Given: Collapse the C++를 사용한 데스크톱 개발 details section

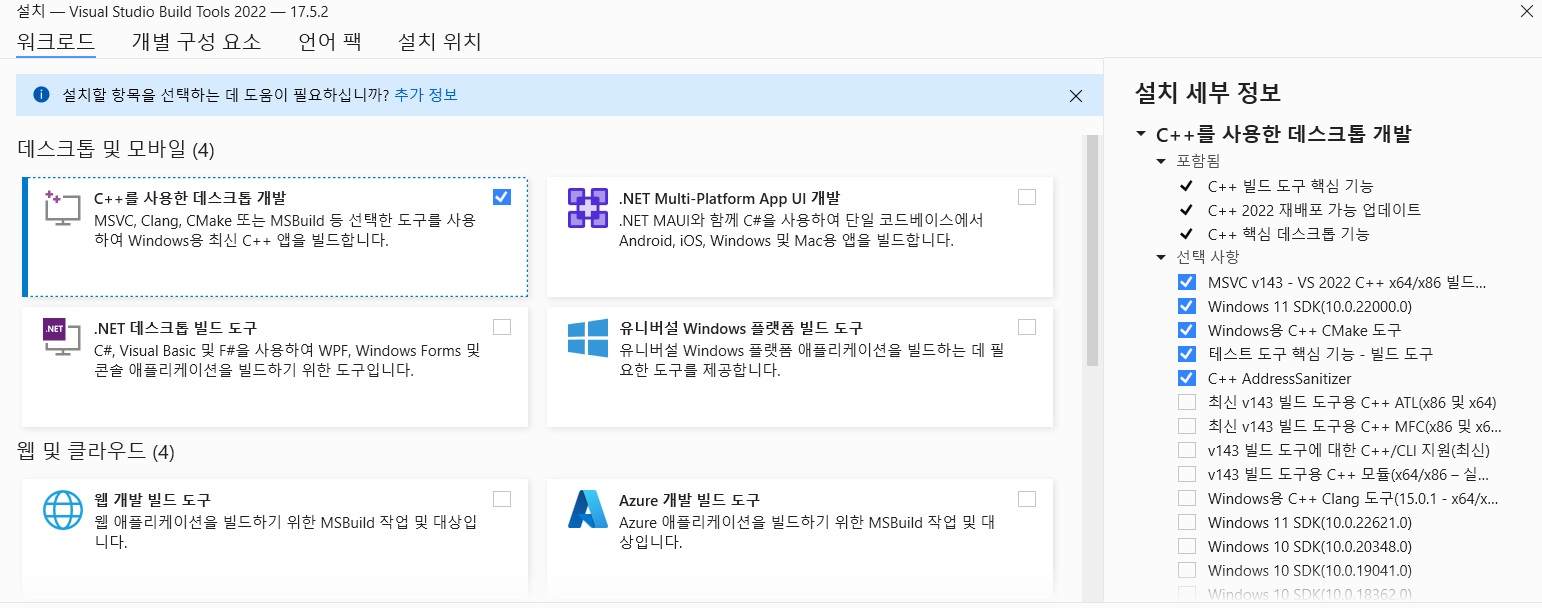Looking at the screenshot, I should [x=1141, y=134].
